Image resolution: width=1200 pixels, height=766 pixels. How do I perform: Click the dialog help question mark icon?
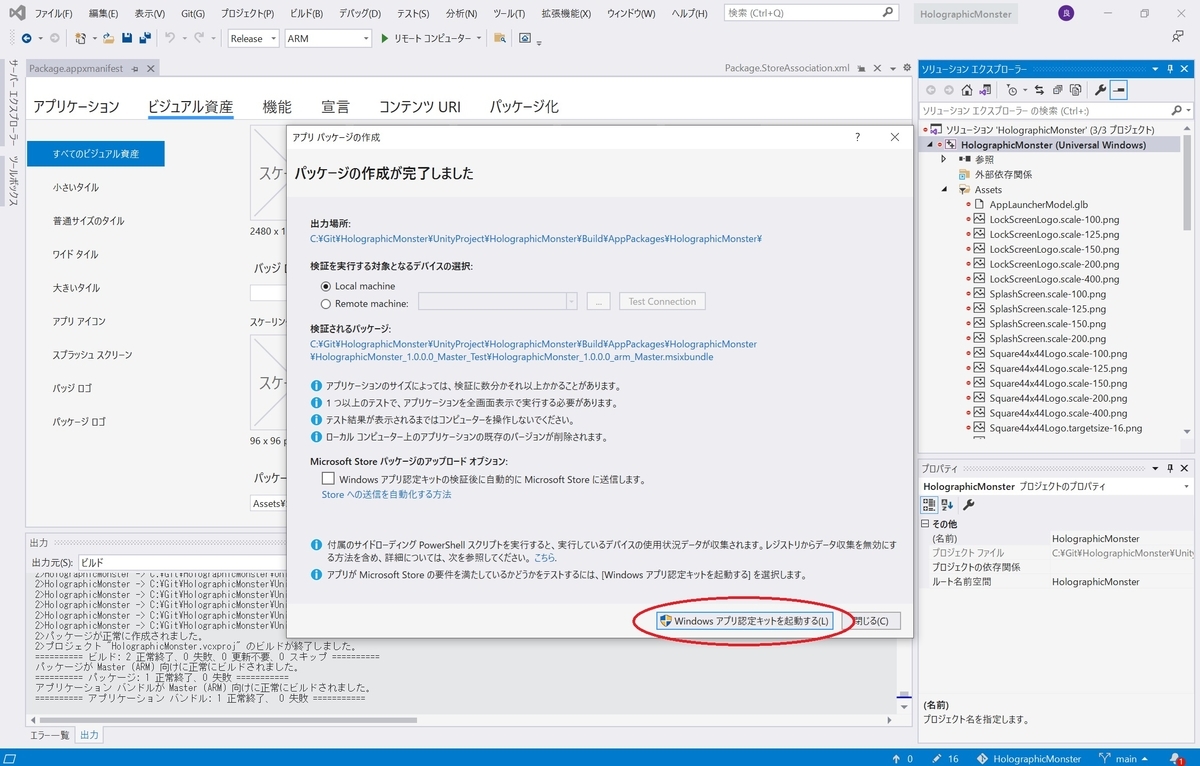(x=856, y=137)
